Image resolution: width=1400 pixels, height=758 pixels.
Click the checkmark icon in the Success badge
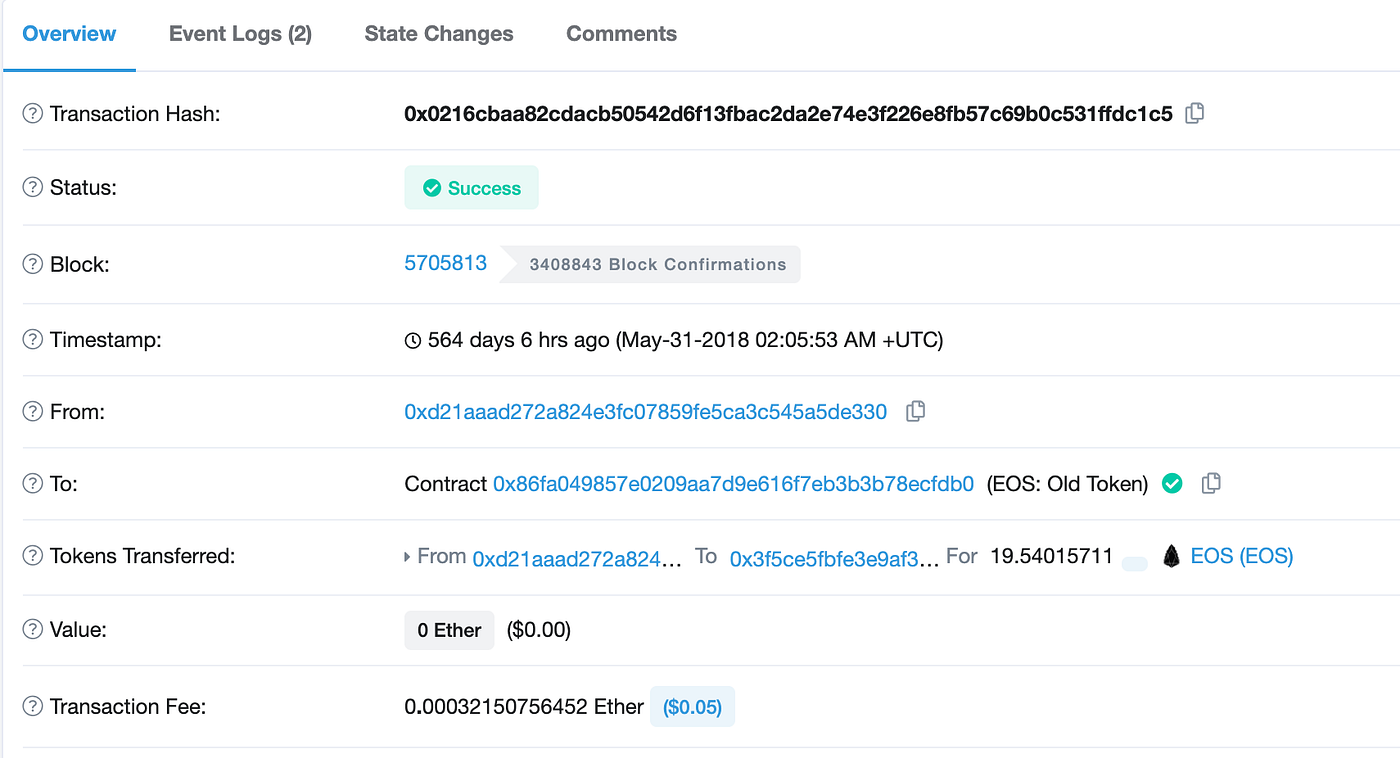pos(432,188)
